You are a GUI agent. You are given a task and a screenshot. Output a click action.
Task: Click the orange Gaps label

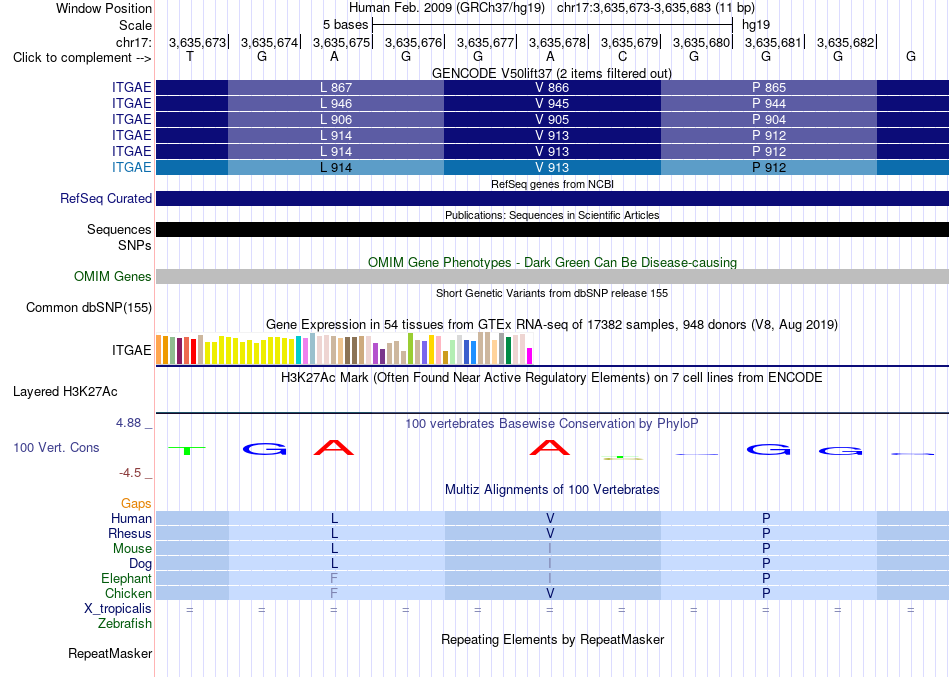pos(136,504)
